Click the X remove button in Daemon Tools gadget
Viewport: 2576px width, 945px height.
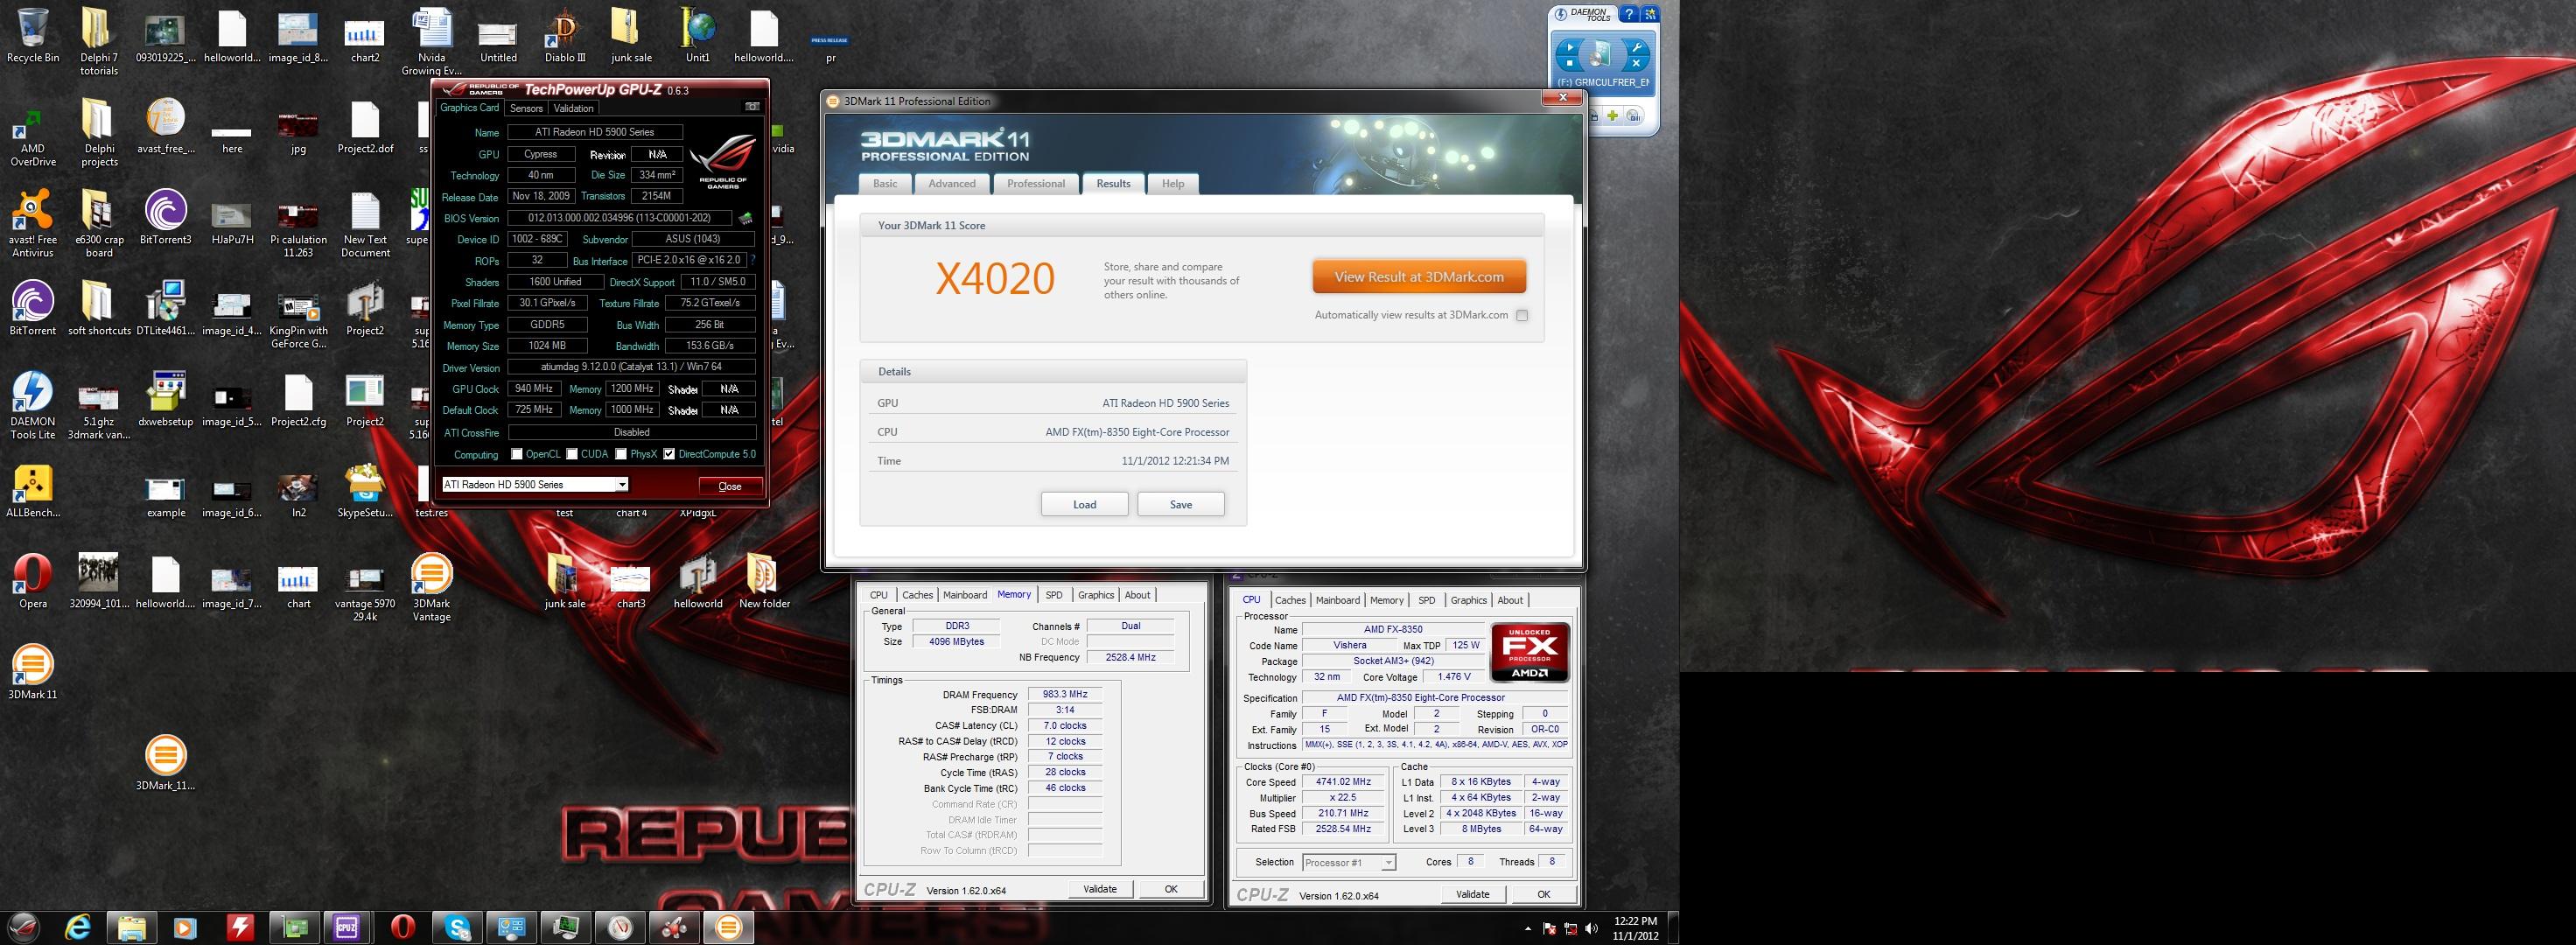tap(1636, 63)
